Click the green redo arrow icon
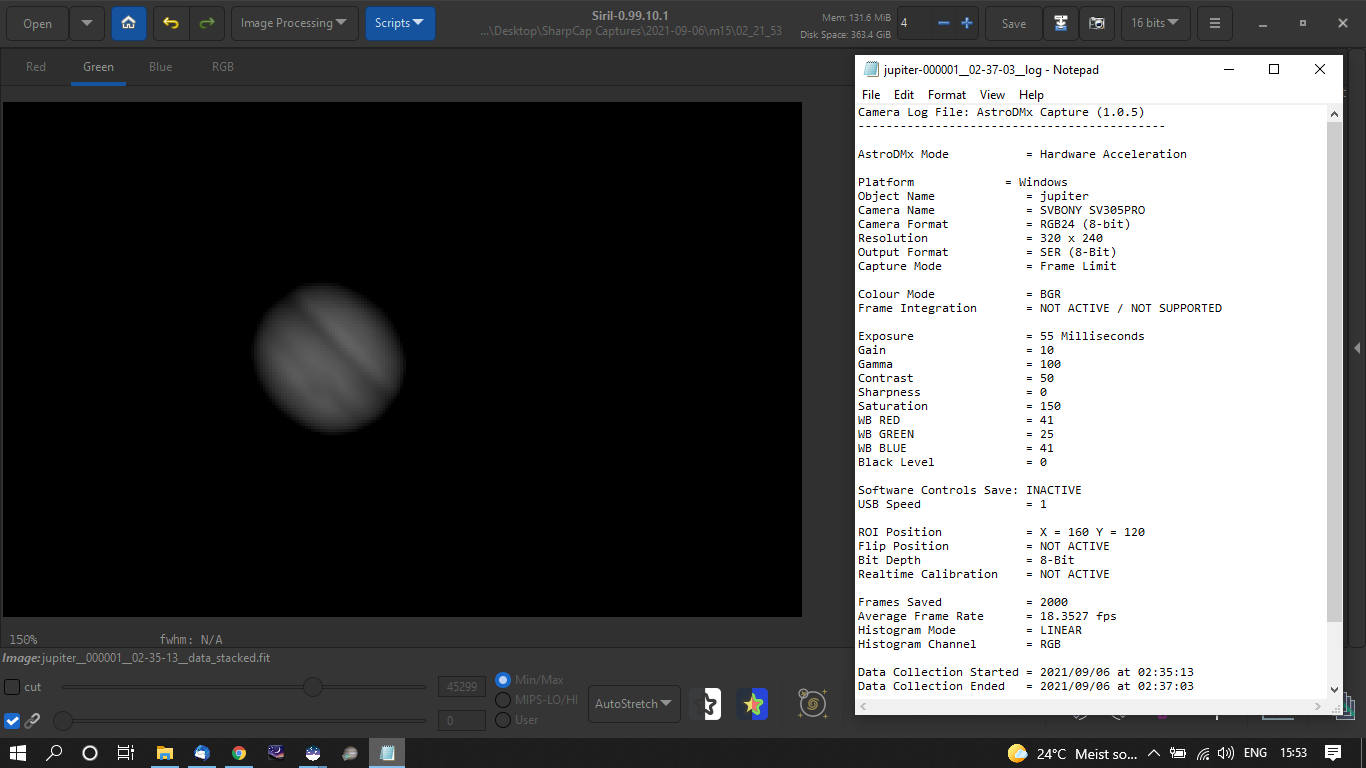Viewport: 1366px width, 768px height. point(206,23)
